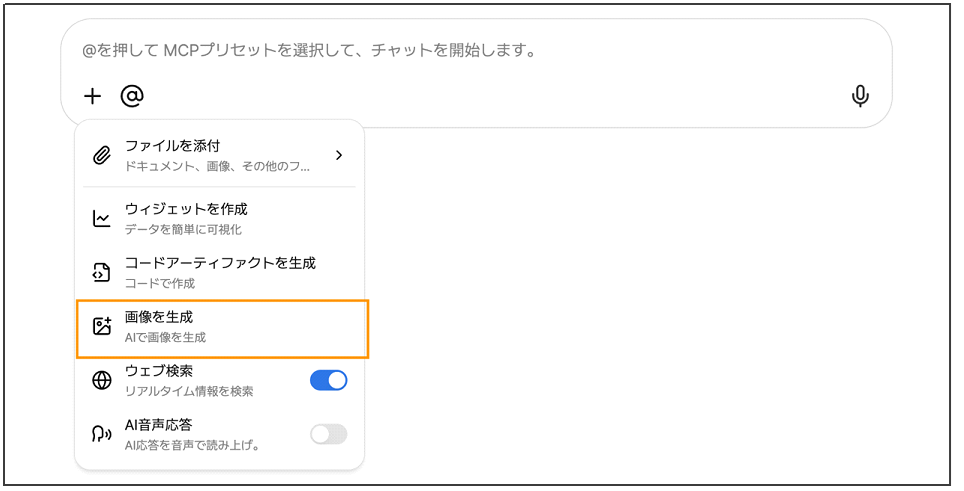Click the globe icon for ウェブ検索
This screenshot has width=964, height=491.
pos(101,380)
